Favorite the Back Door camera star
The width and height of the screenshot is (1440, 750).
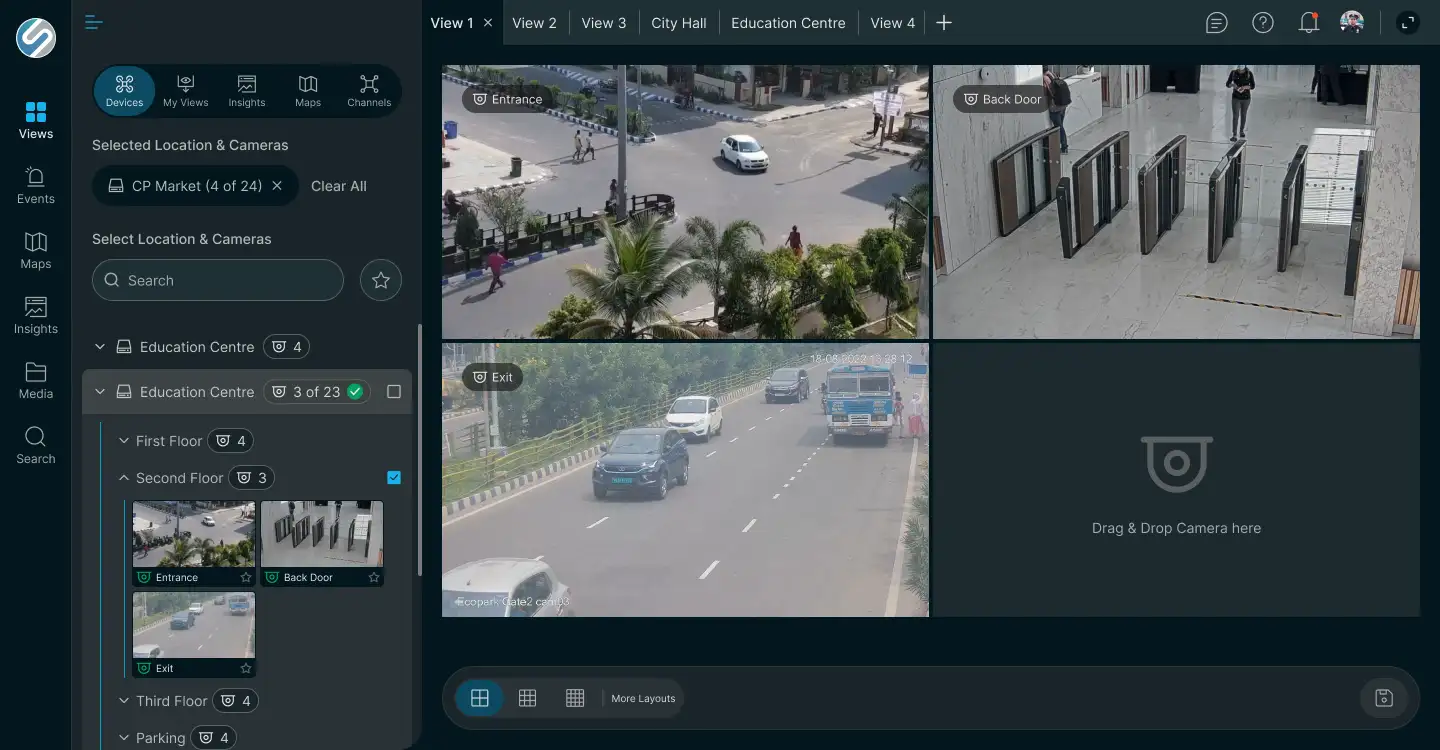pos(374,577)
